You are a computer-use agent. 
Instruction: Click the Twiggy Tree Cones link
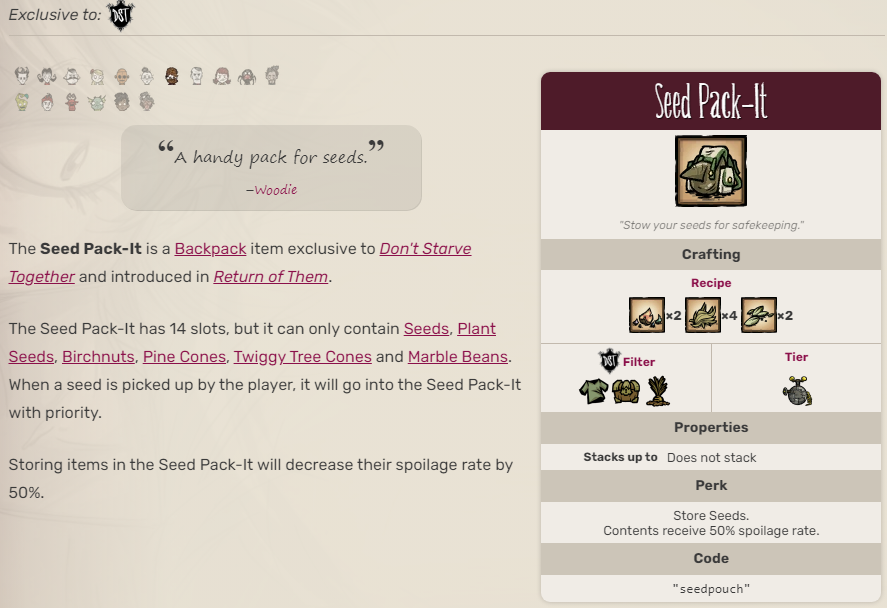point(302,356)
